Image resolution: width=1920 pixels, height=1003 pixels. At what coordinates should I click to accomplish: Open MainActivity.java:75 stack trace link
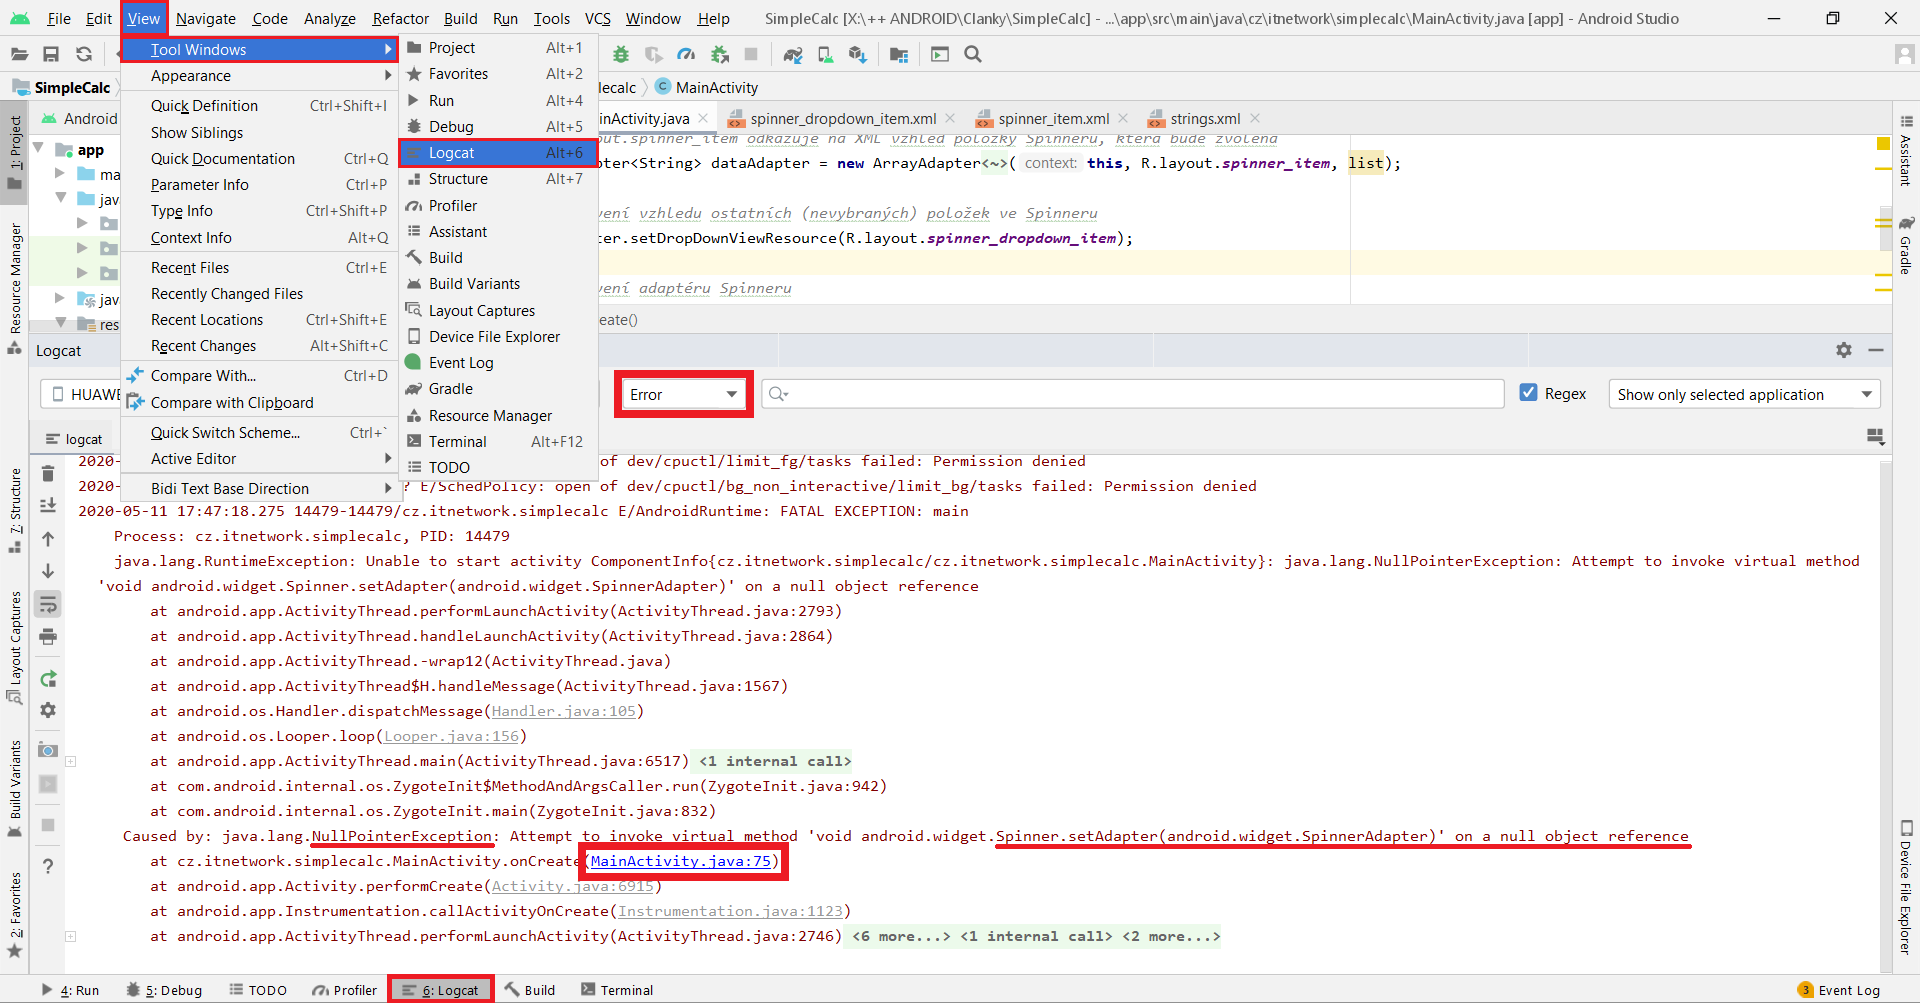tap(681, 861)
